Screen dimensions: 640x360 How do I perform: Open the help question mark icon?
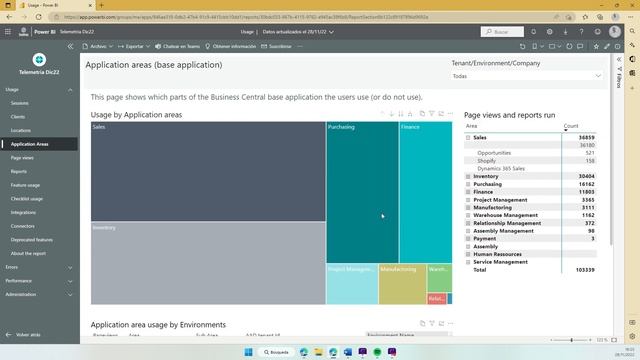click(x=581, y=31)
